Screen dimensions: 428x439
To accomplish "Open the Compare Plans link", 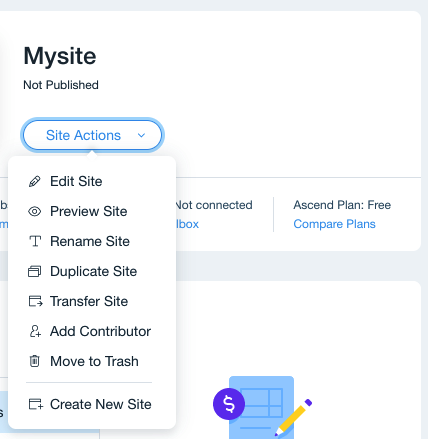I will point(334,224).
